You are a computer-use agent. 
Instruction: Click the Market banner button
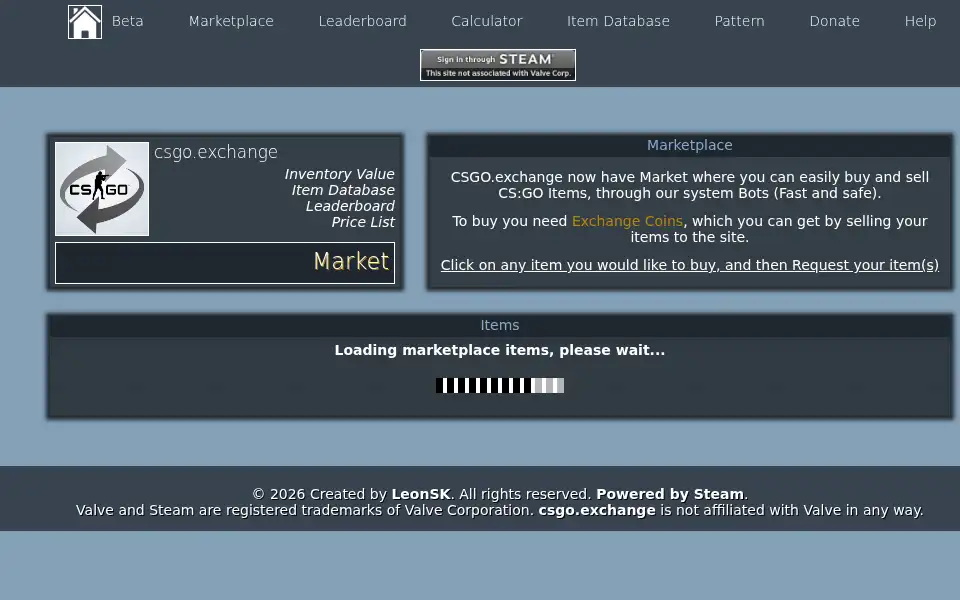click(x=225, y=263)
